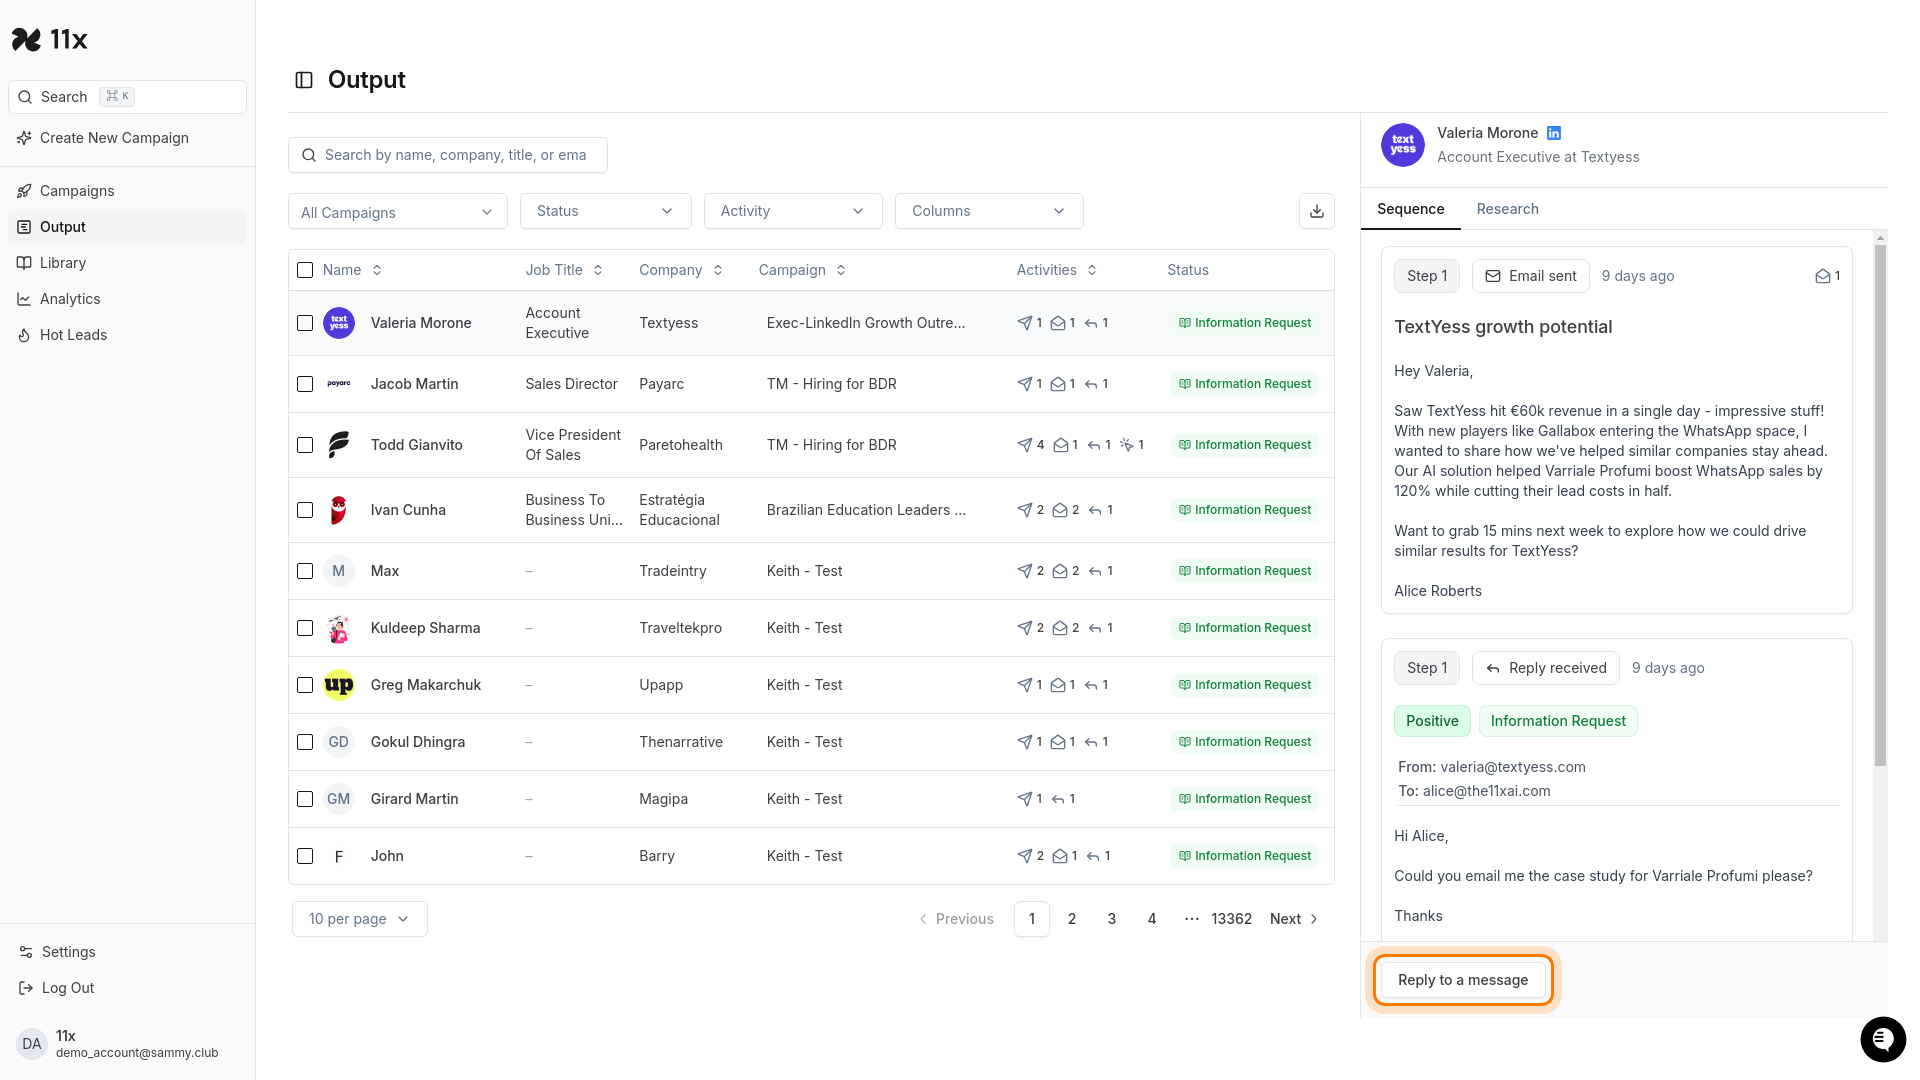Sort by the Name column
Screen dimensions: 1920x1080
point(352,270)
